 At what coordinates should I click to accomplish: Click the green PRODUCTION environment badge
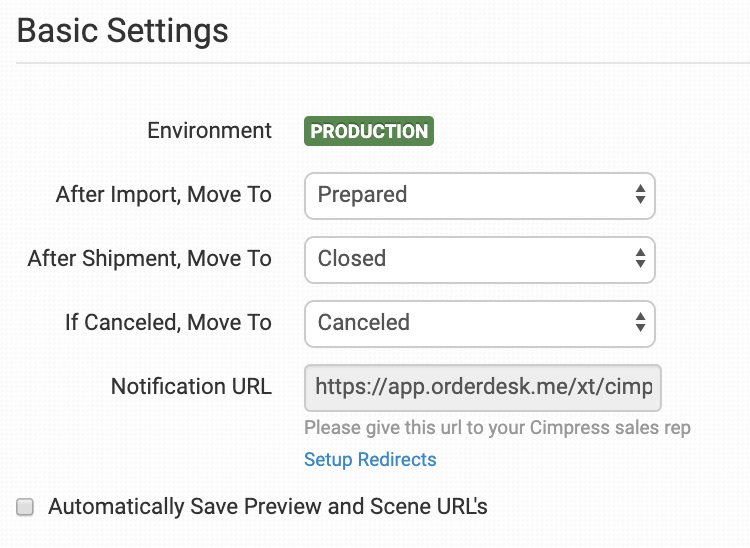369,131
